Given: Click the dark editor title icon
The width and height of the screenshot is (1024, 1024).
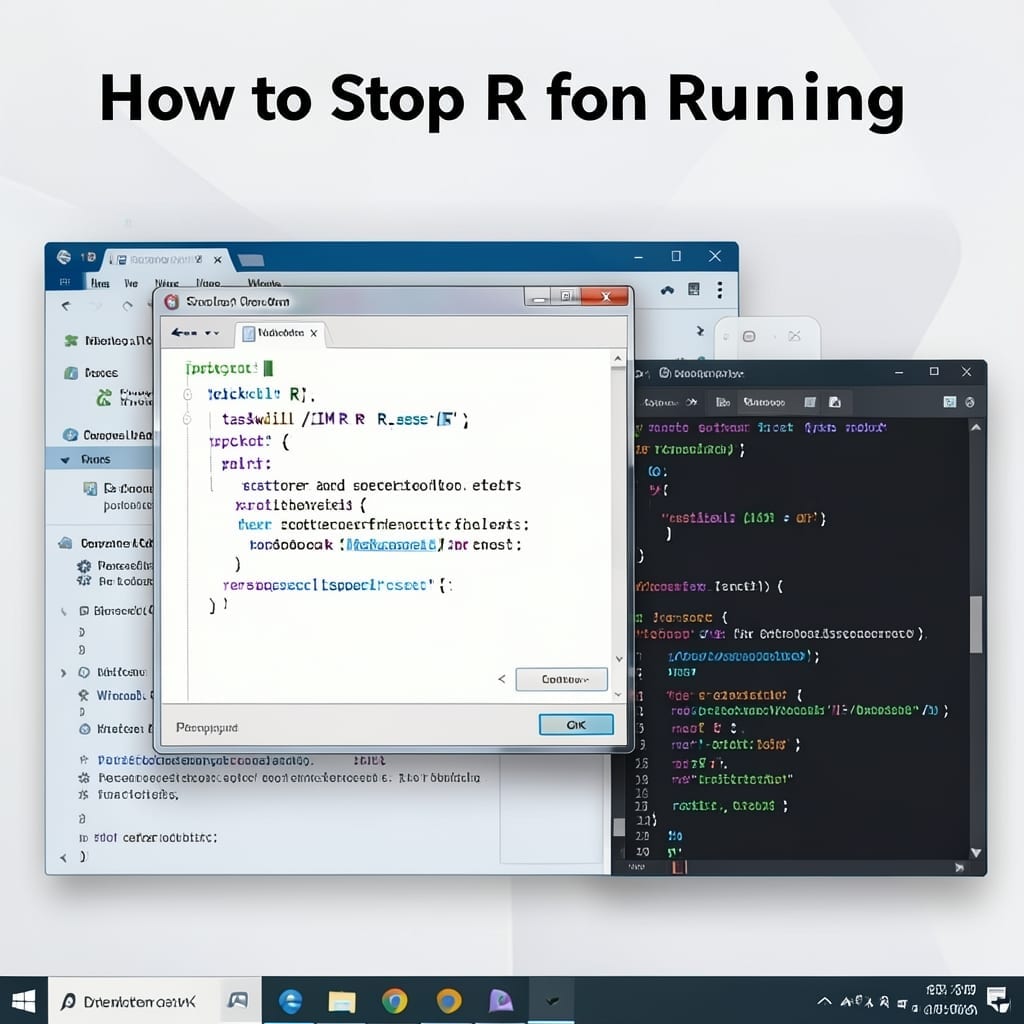Looking at the screenshot, I should pos(665,373).
